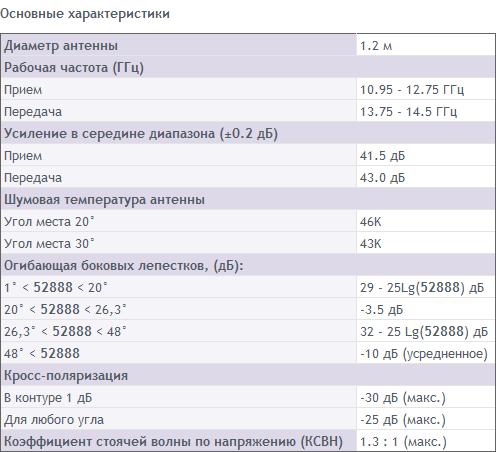This screenshot has width=496, height=452.
Task: Select the 'Кросс-поляризация' section header
Action: [x=66, y=376]
